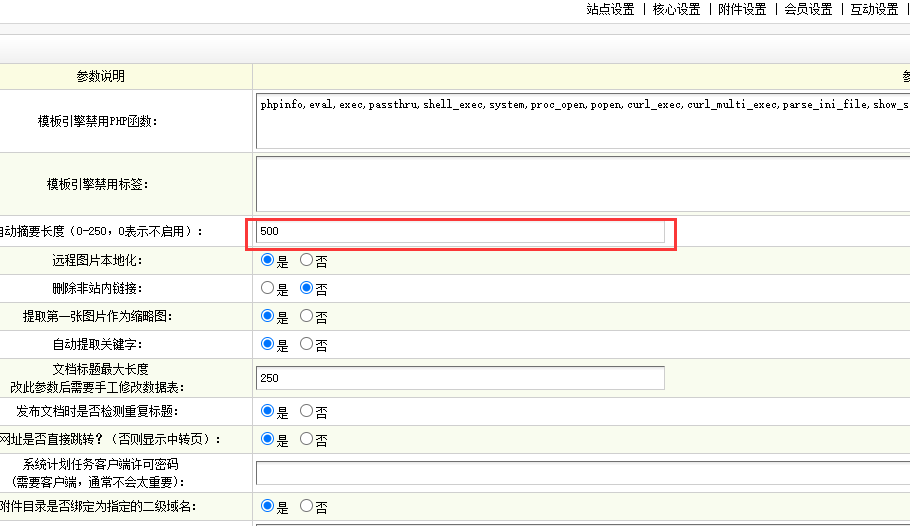Click the 模板引擎禁用PHP函数 text area

(x=582, y=120)
